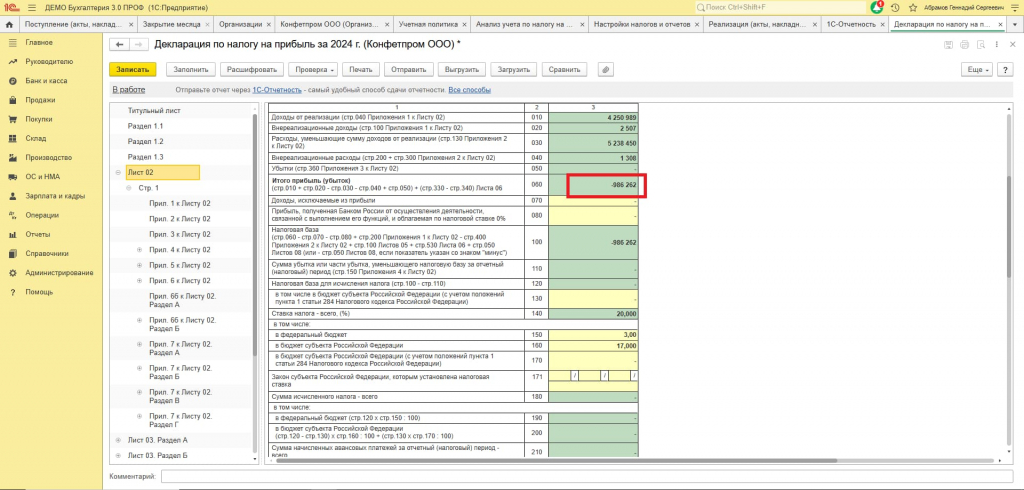
Task: Expand the Прил. 4 к Листу 02 node
Action: 139,250
